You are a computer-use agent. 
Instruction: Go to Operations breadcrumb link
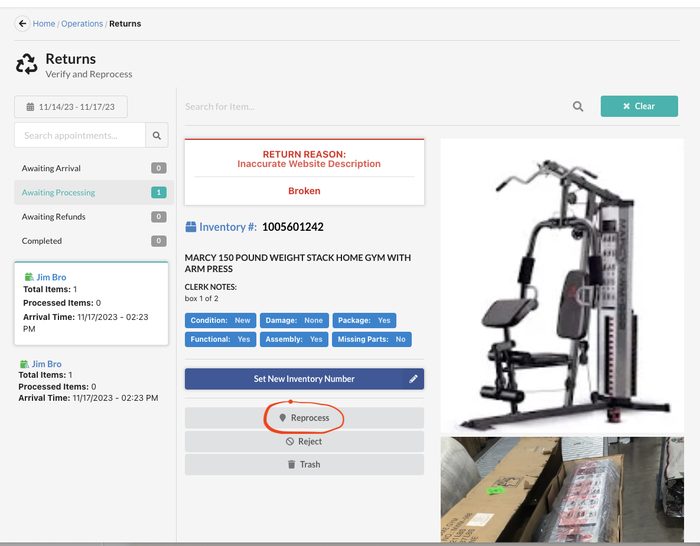pyautogui.click(x=82, y=24)
